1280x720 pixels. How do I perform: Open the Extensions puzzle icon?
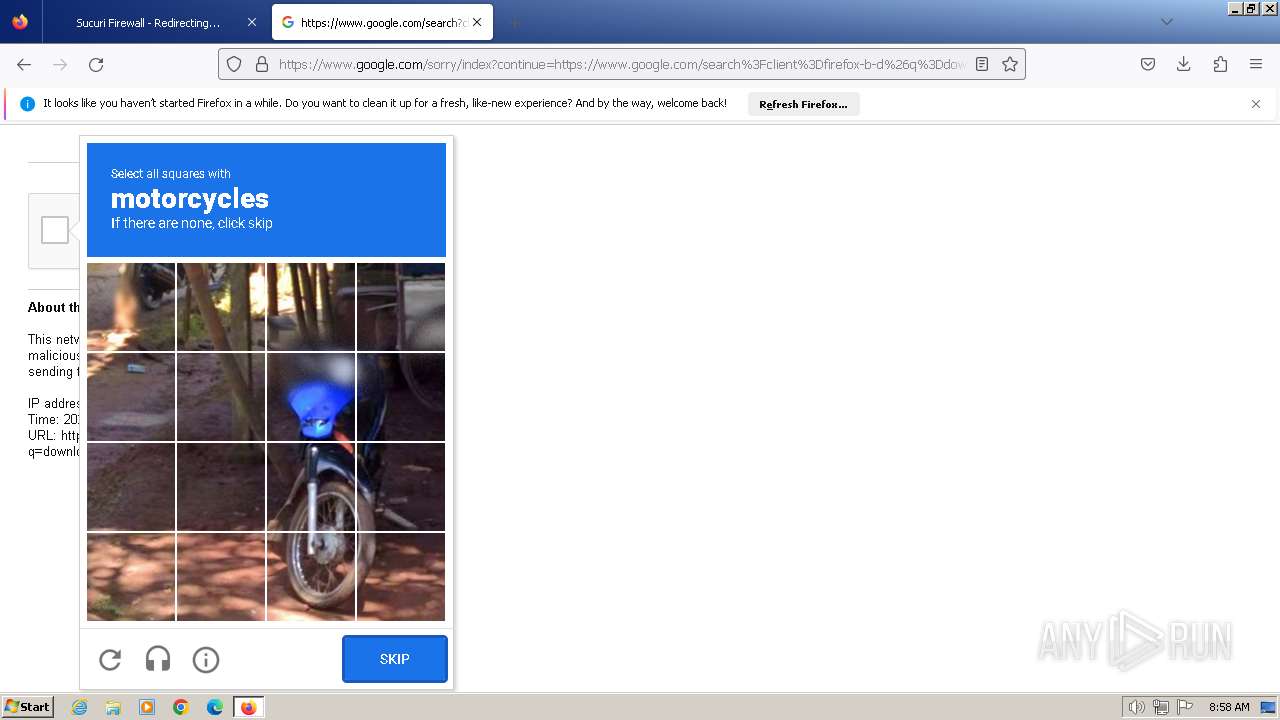[x=1220, y=64]
